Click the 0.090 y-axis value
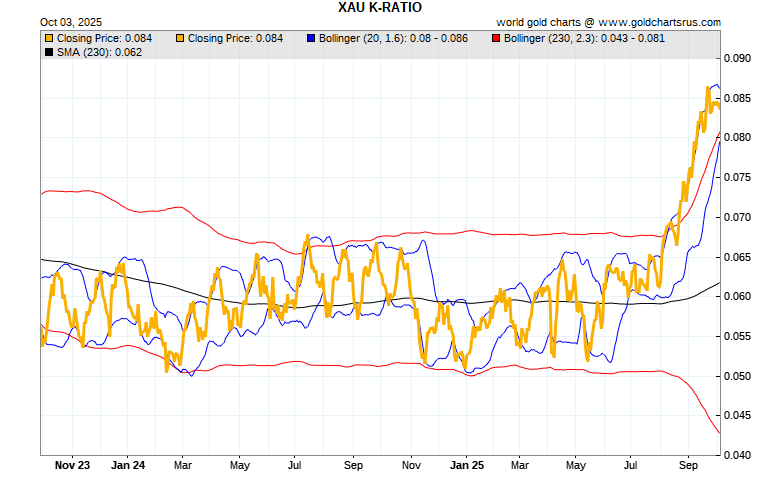 point(739,58)
